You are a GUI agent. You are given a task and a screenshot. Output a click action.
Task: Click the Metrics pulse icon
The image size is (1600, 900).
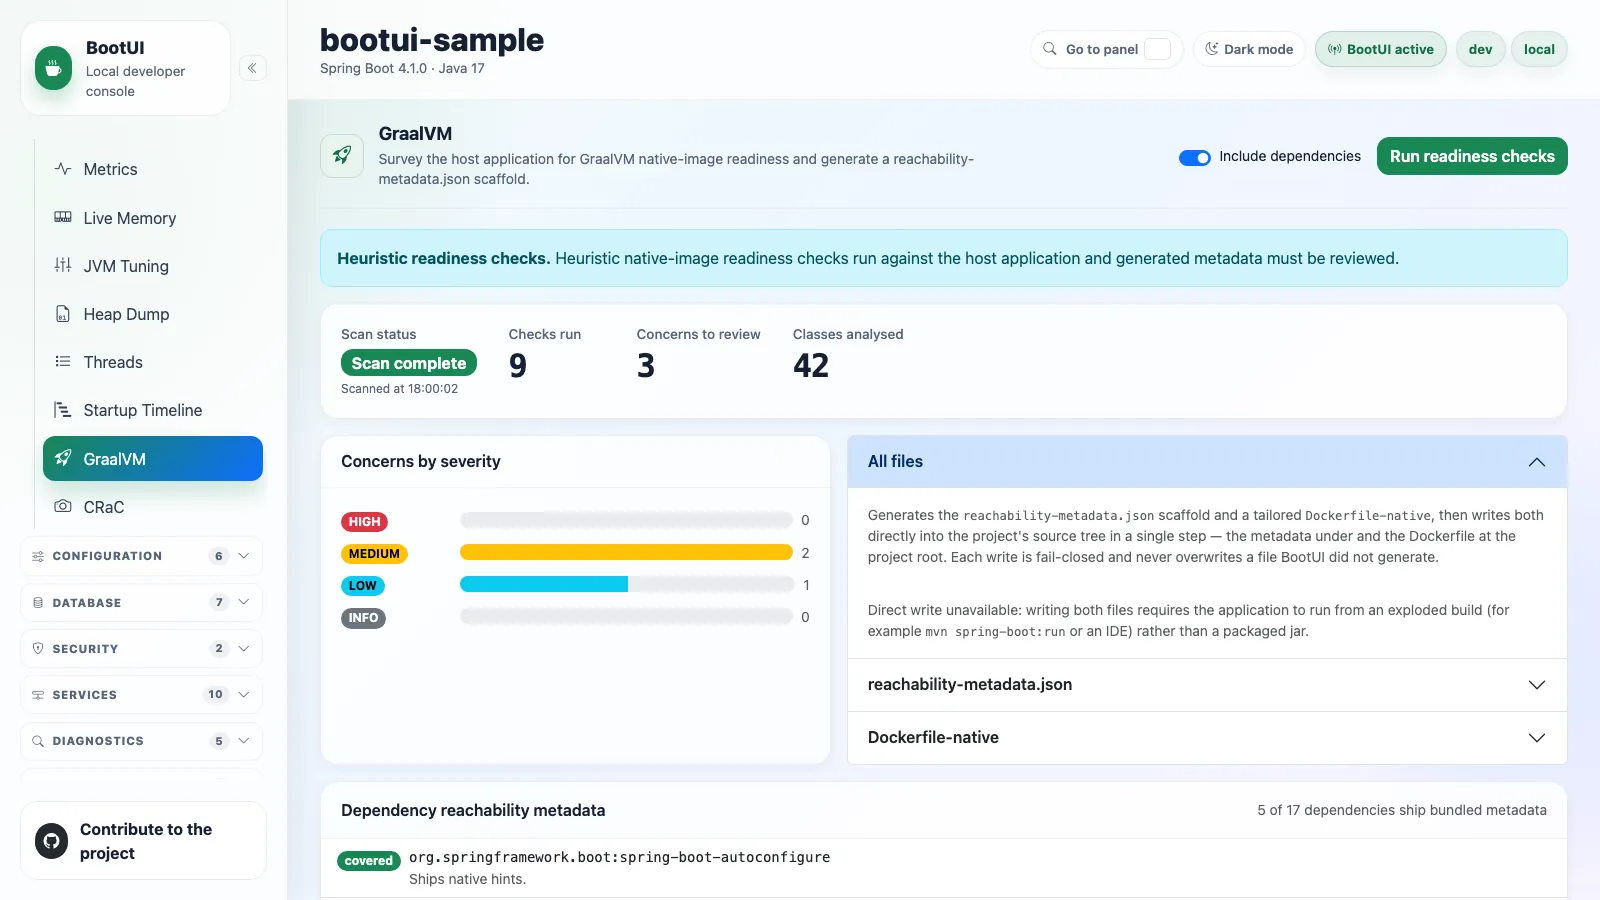63,169
